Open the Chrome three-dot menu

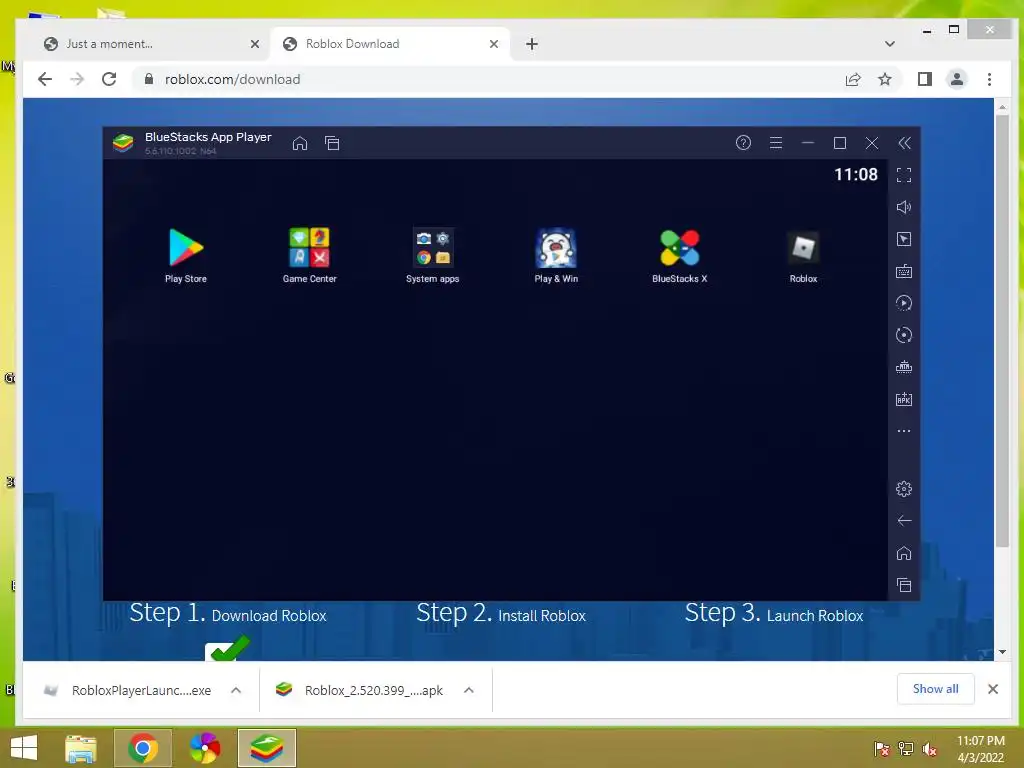(989, 79)
